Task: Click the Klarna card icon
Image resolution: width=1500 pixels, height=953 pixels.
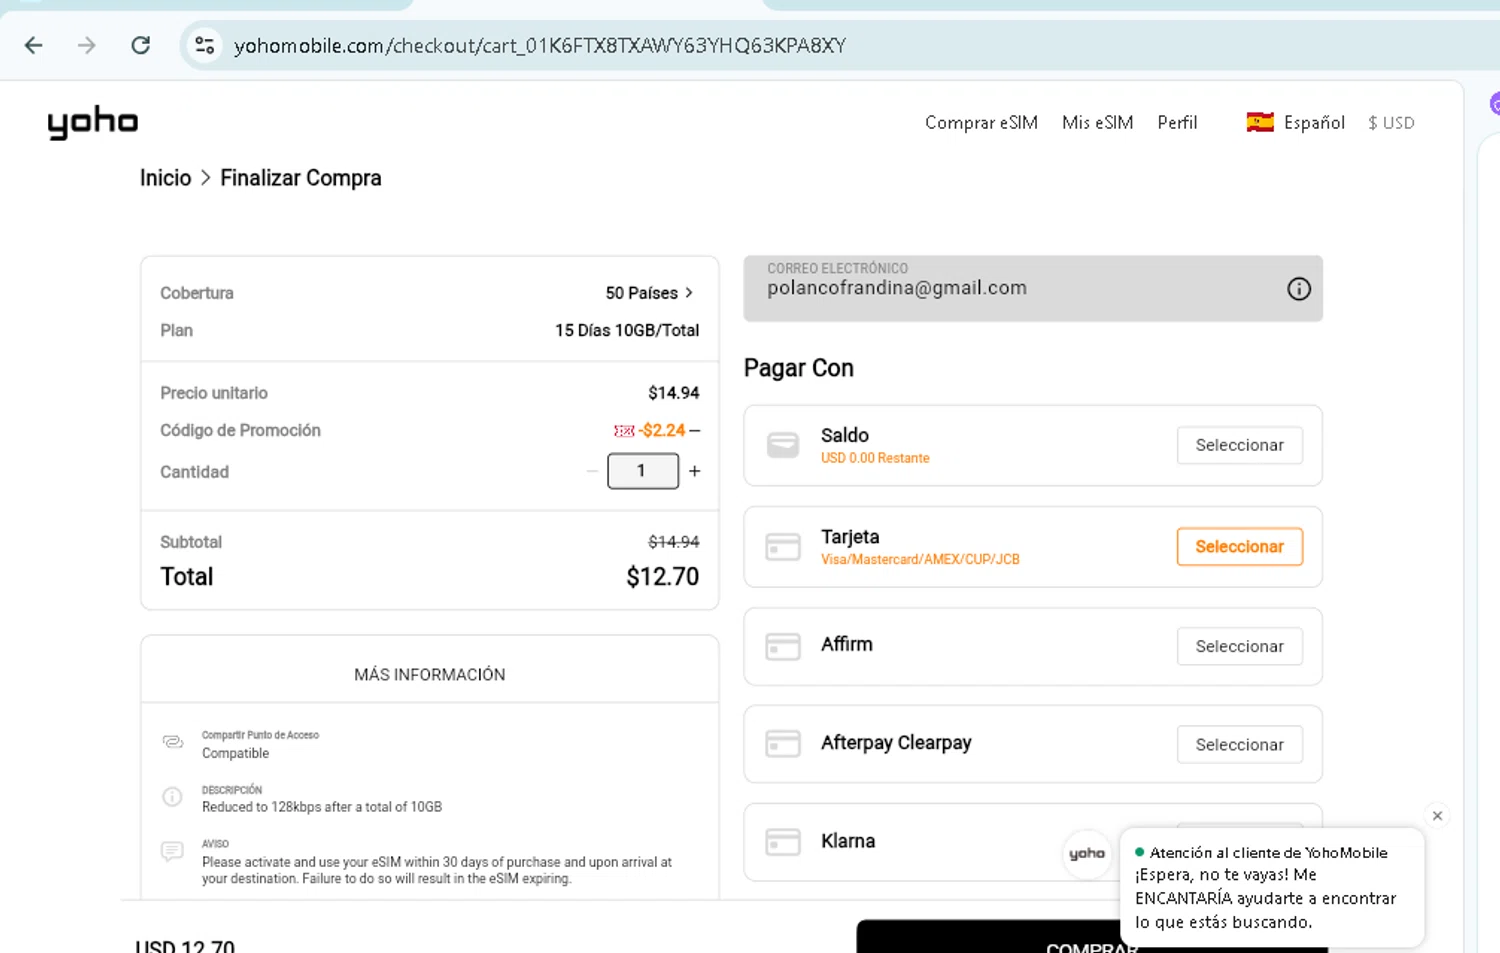Action: 783,842
